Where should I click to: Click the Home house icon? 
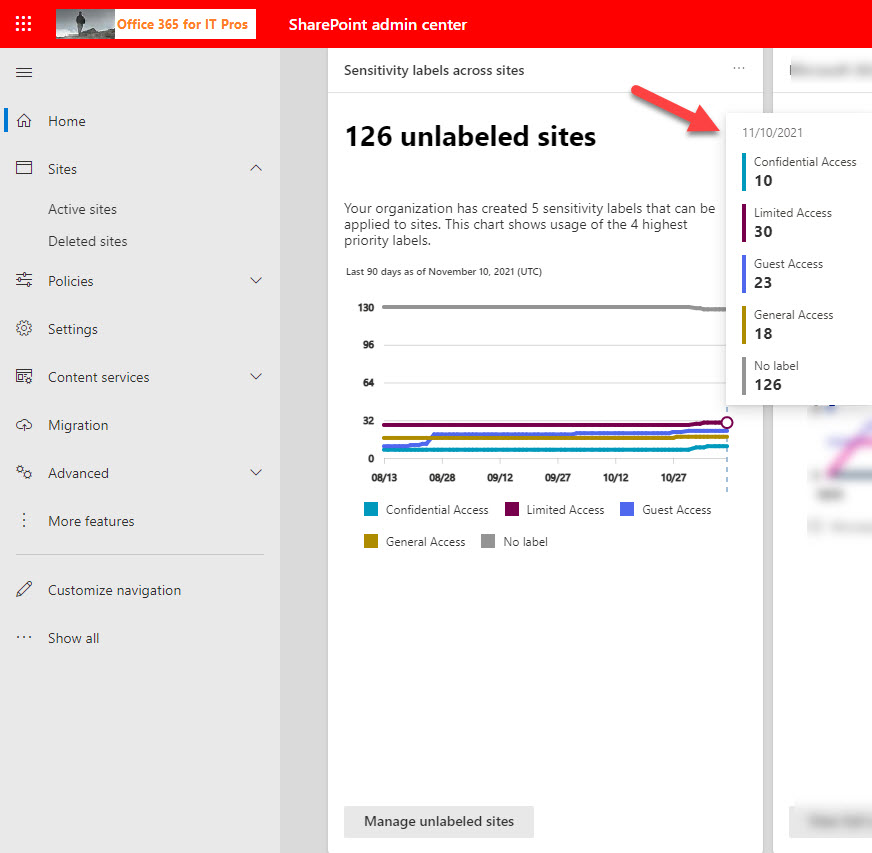(x=25, y=121)
